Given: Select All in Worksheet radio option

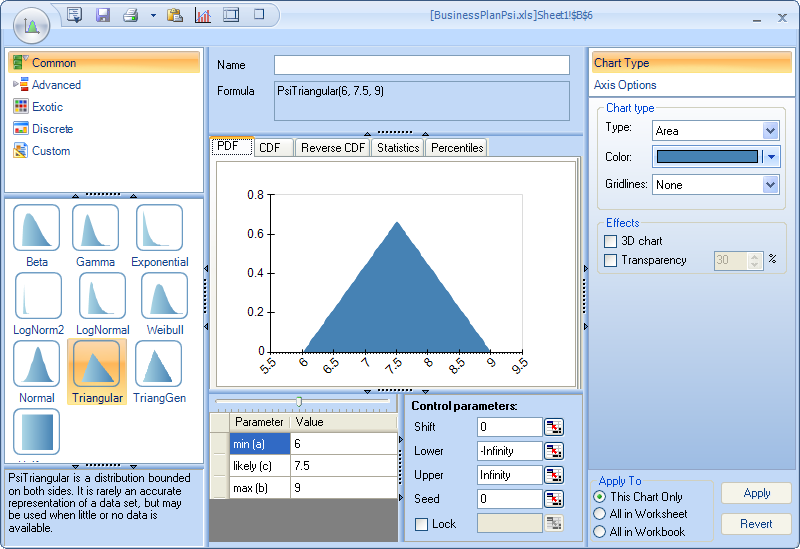Looking at the screenshot, I should point(600,514).
